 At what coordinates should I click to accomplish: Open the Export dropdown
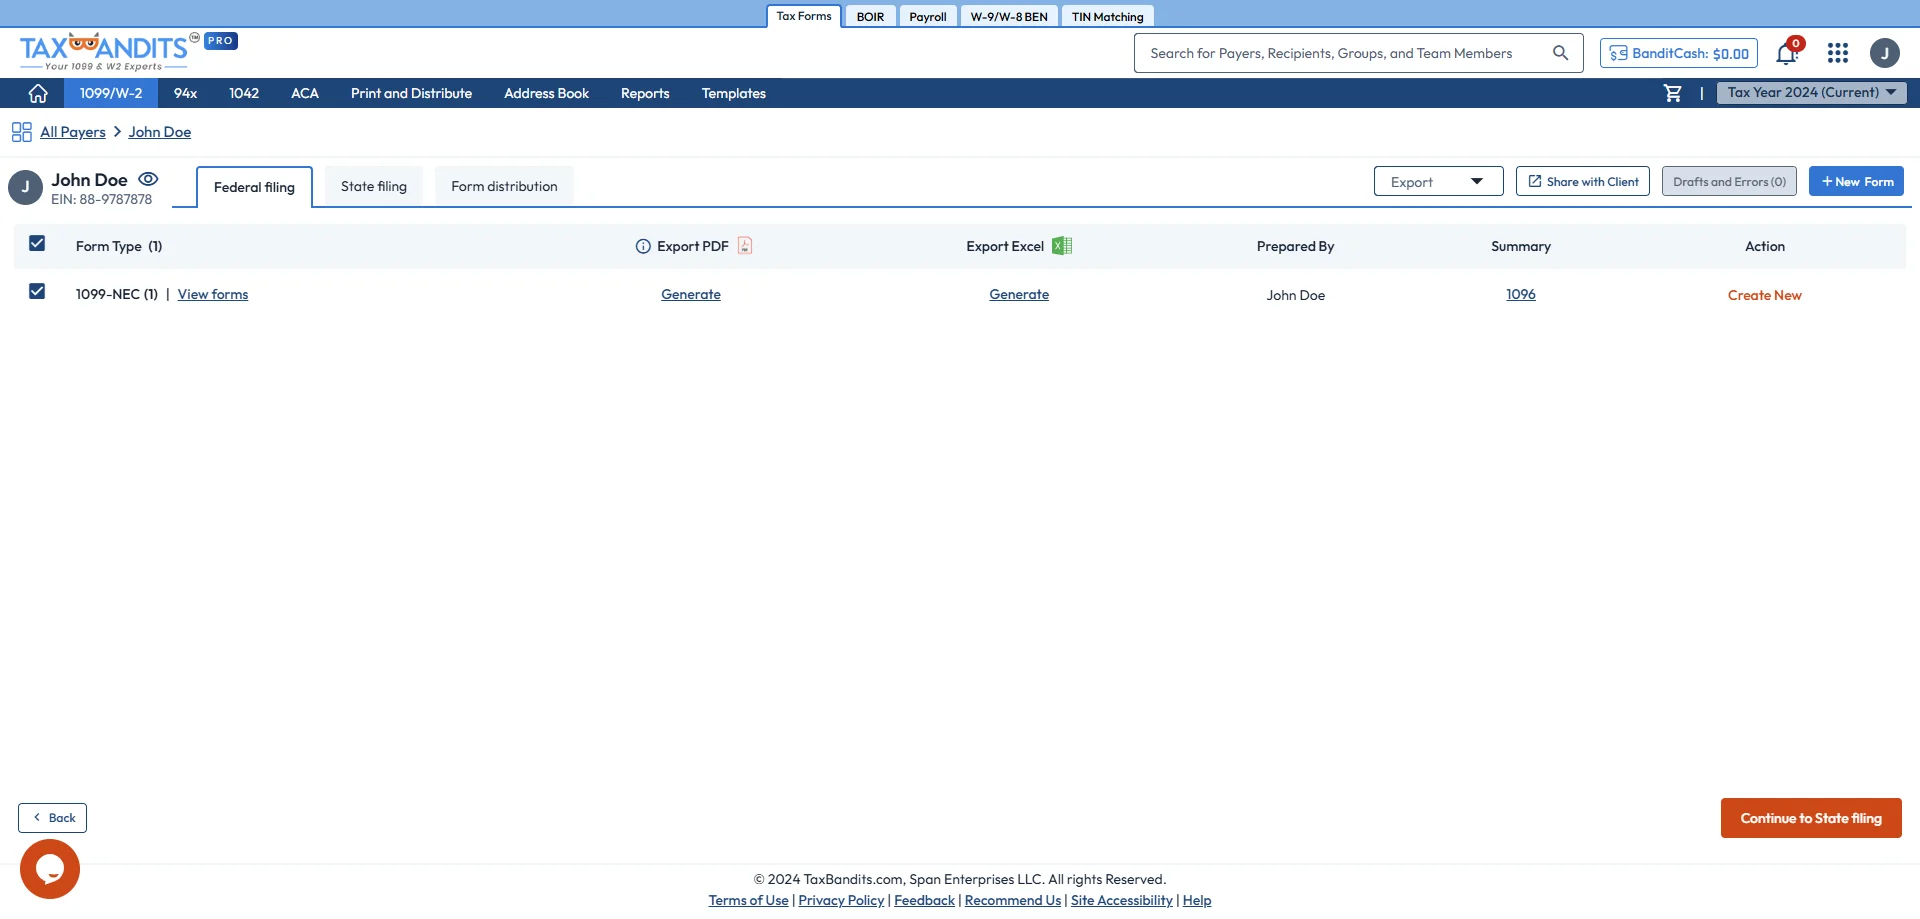[1438, 181]
